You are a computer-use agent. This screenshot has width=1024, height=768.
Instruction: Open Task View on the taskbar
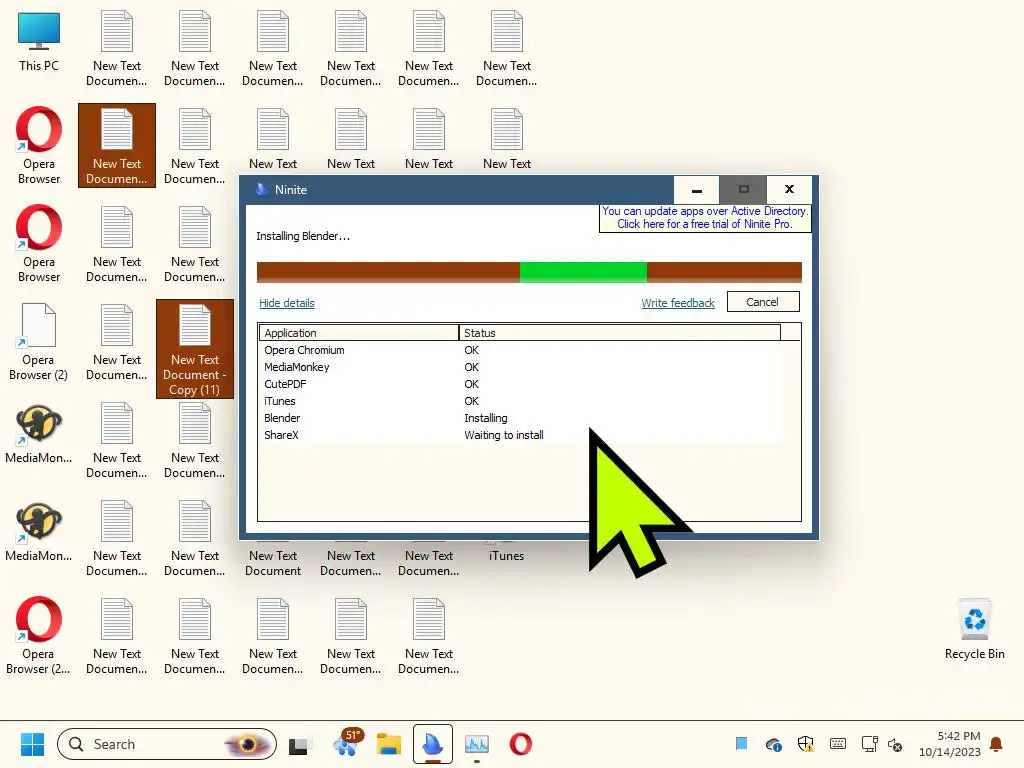coord(298,744)
